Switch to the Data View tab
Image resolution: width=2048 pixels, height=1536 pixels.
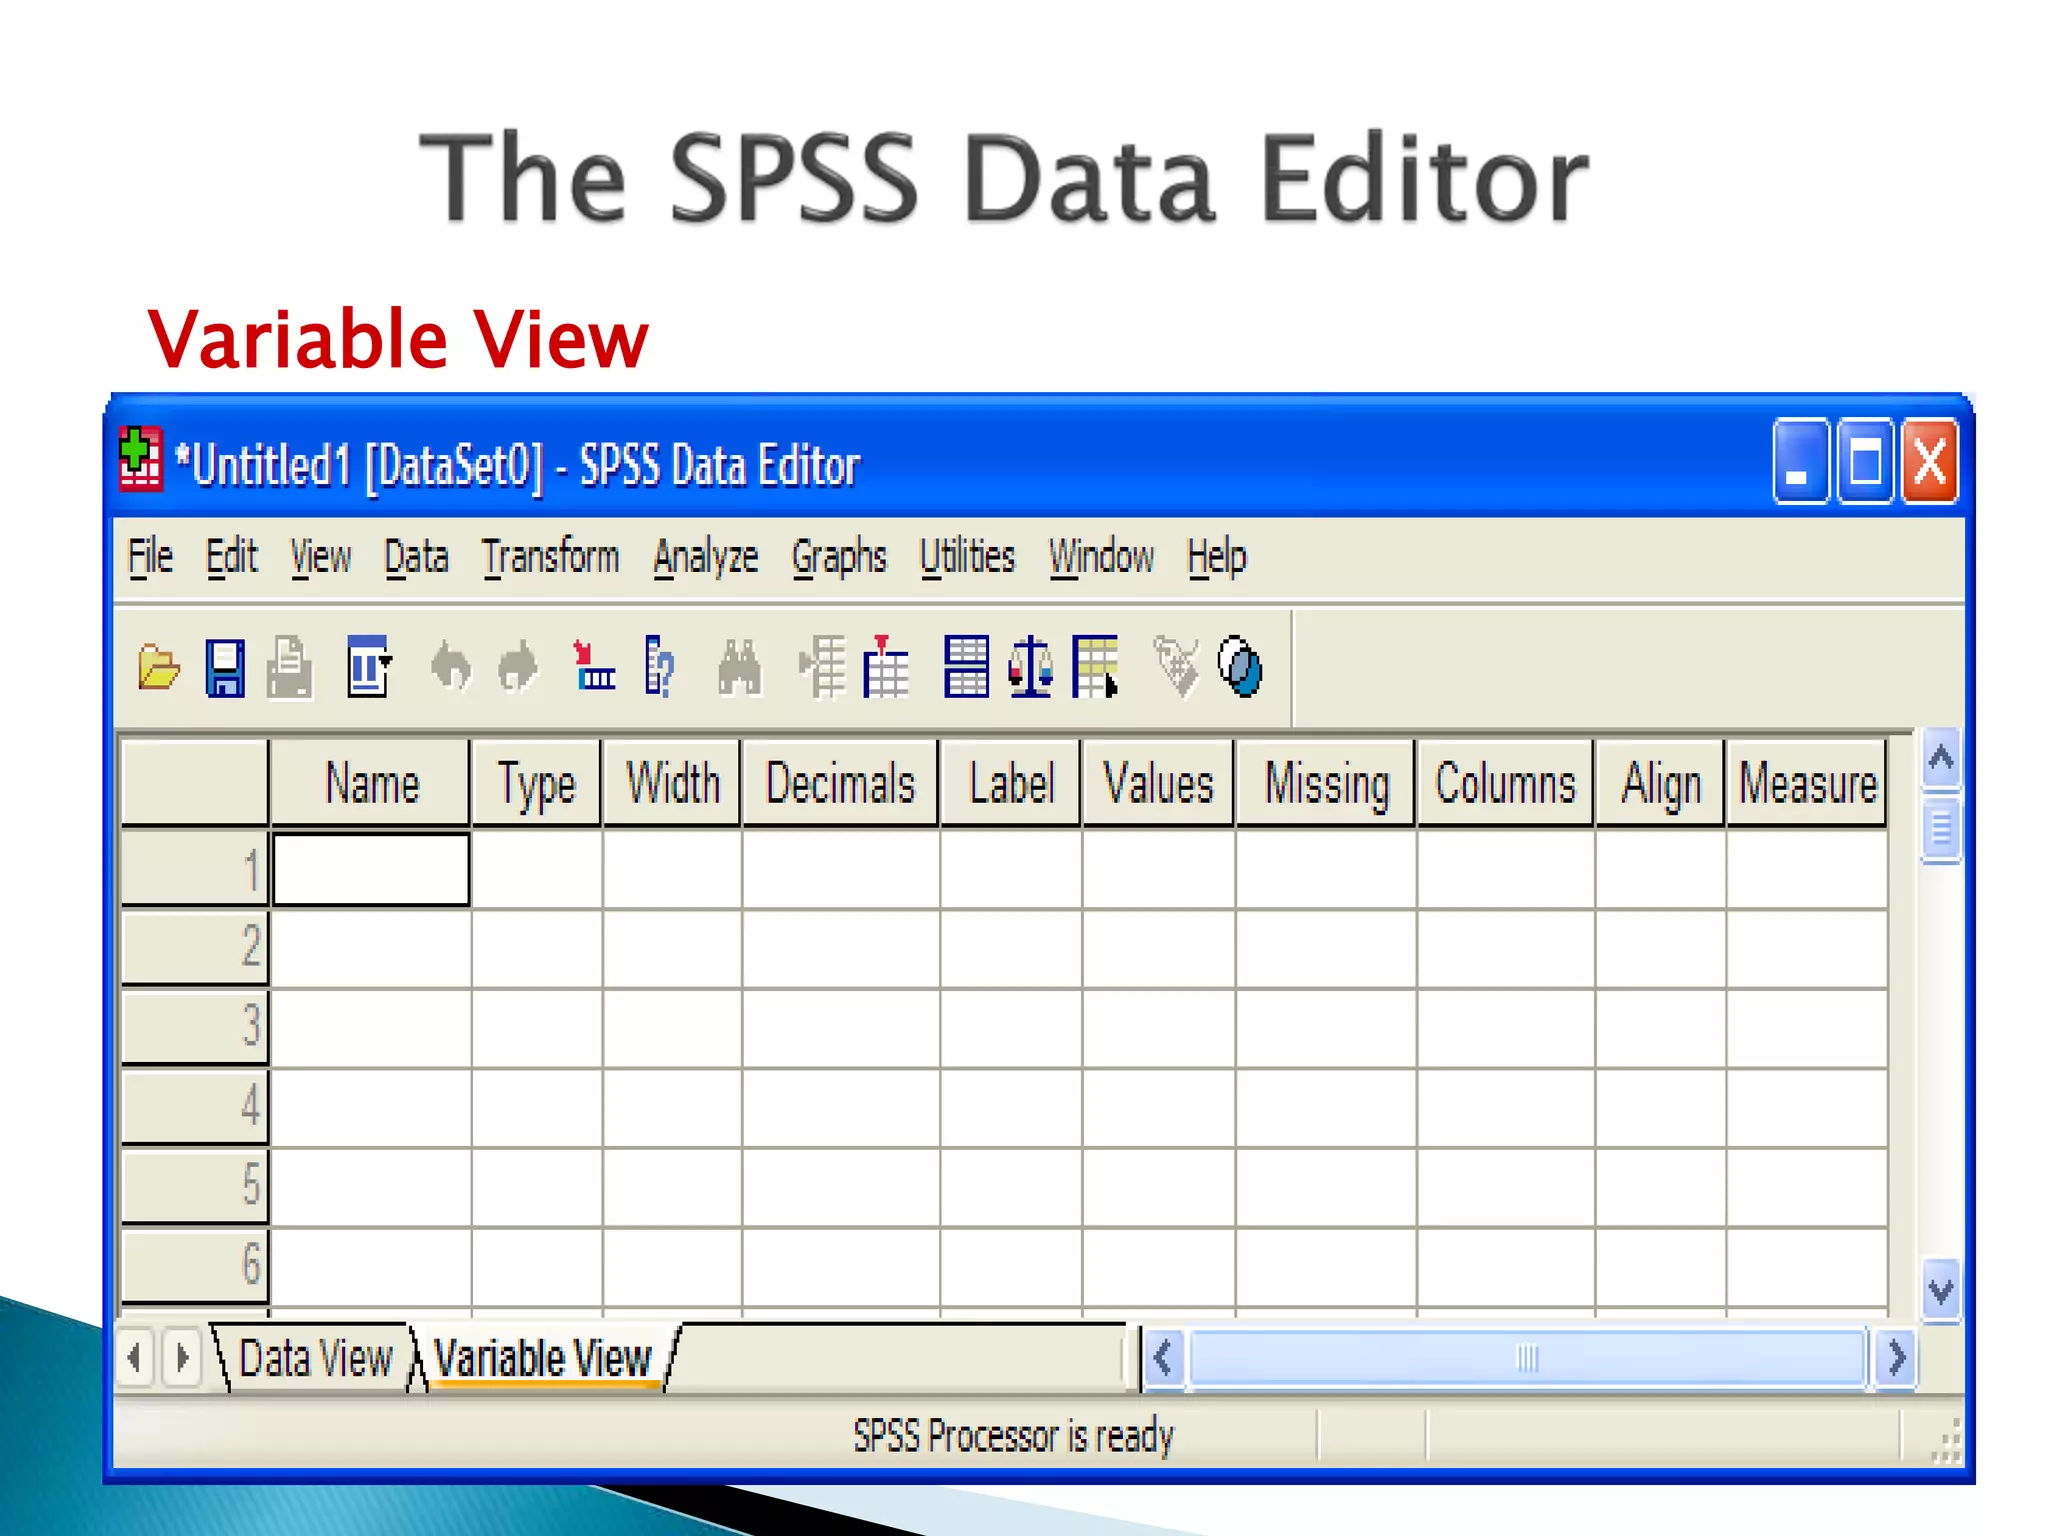[x=316, y=1358]
